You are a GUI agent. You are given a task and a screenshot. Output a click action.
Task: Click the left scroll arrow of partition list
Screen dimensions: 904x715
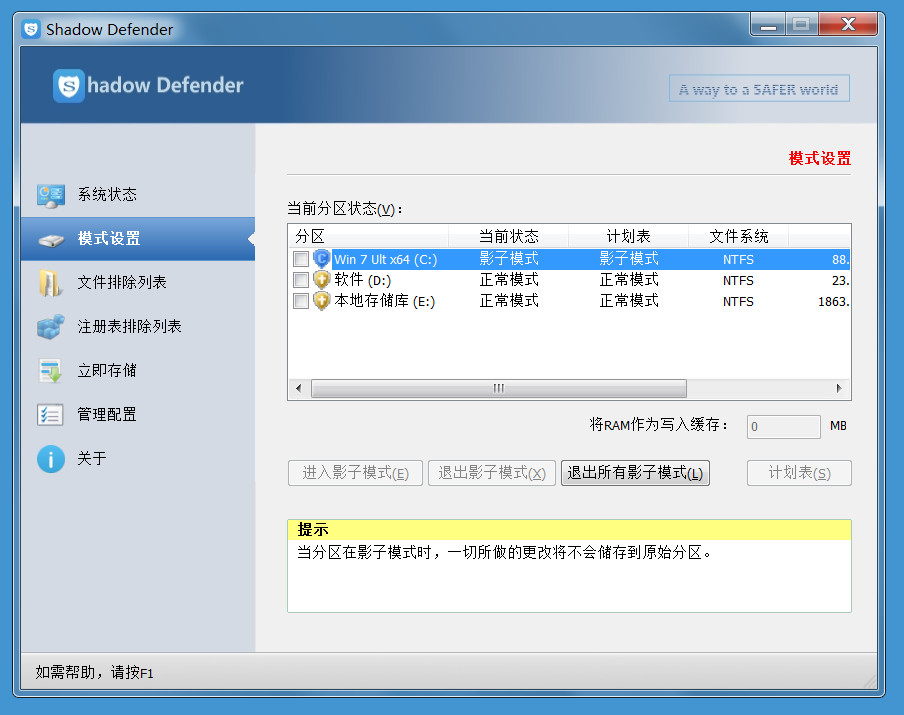(299, 388)
